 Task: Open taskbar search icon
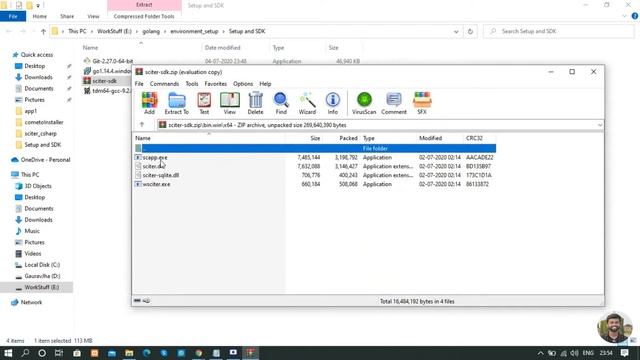coord(25,353)
